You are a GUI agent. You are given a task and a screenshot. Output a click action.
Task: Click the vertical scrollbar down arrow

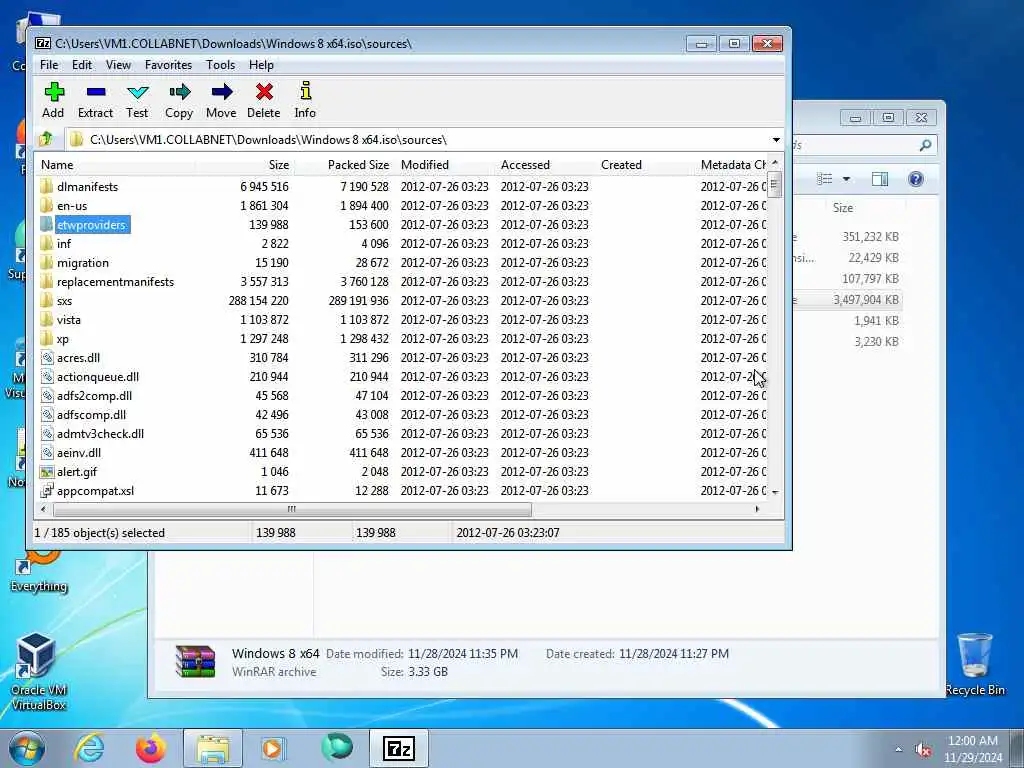pos(775,492)
